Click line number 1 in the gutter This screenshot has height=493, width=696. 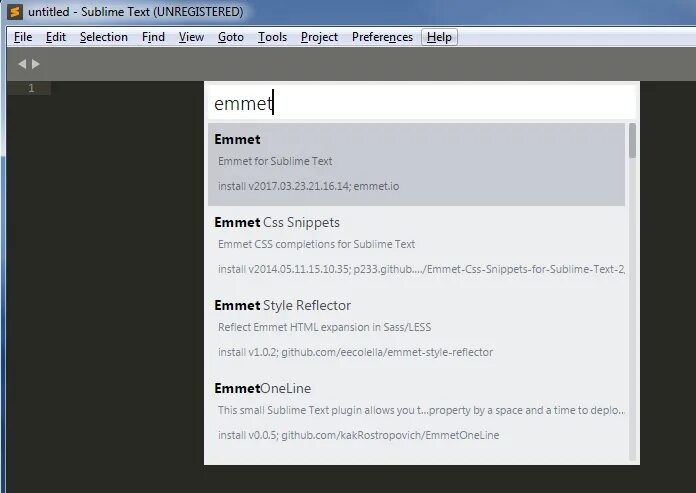tap(31, 88)
